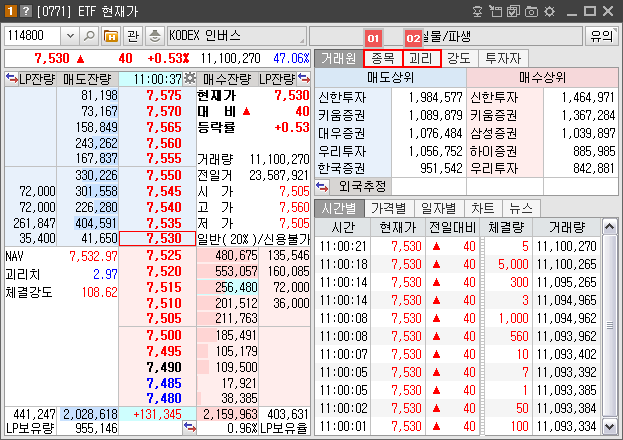The width and height of the screenshot is (623, 440).
Task: Click the 외국추정 button
Action: pos(363,186)
